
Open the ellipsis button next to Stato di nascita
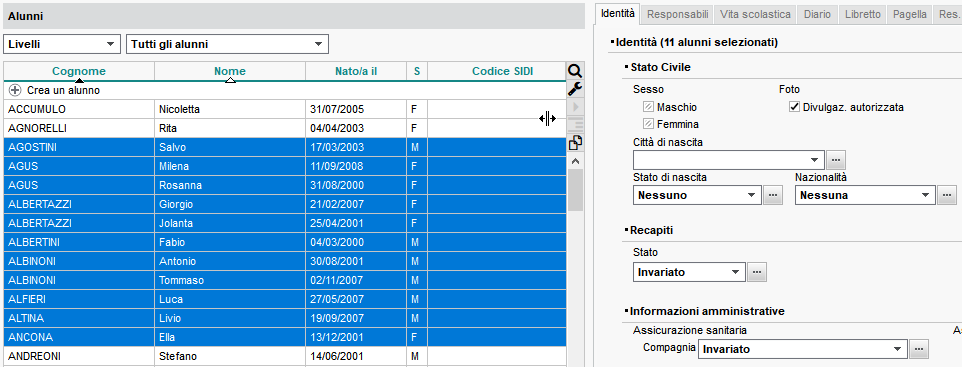(773, 195)
